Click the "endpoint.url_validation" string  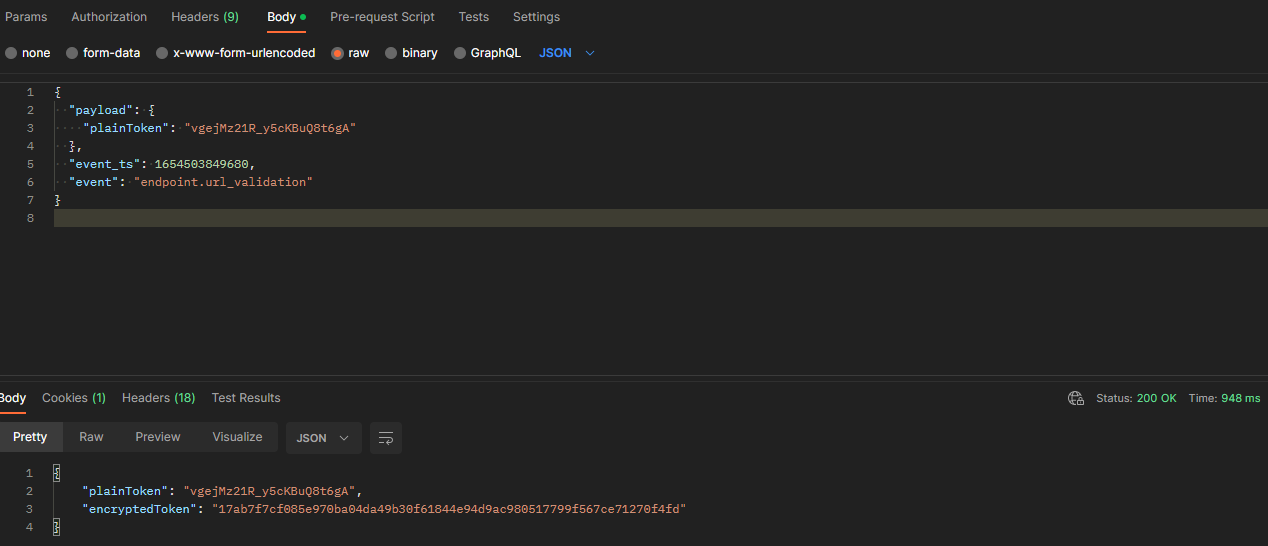(x=223, y=182)
